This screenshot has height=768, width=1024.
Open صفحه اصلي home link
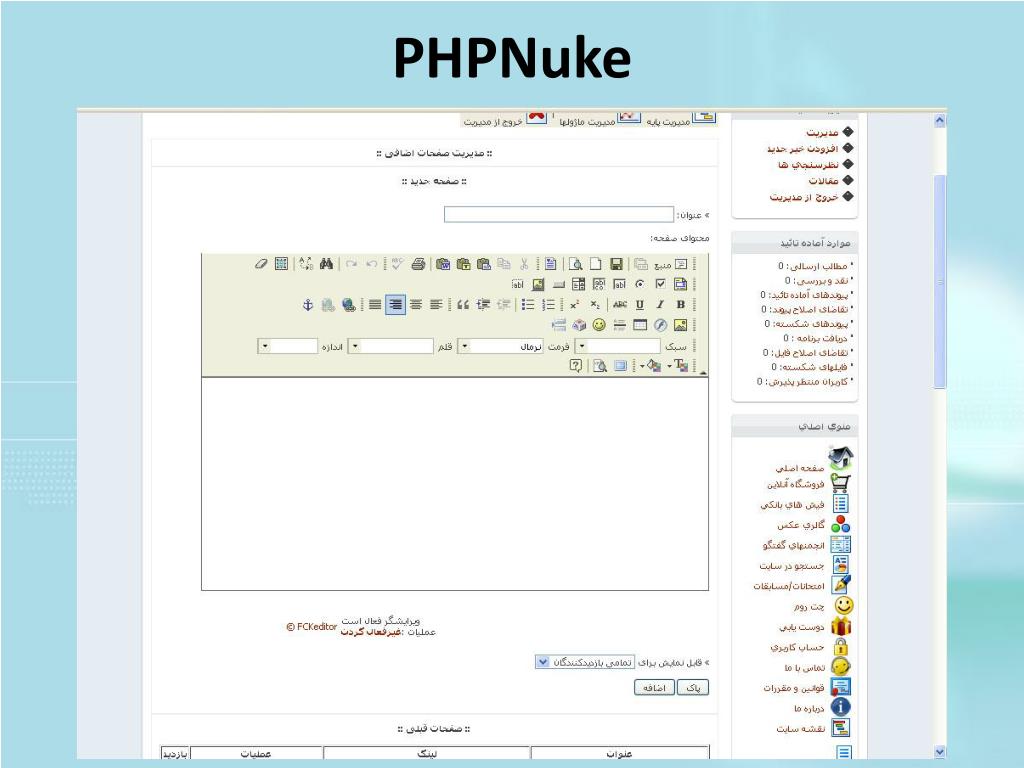pyautogui.click(x=800, y=468)
